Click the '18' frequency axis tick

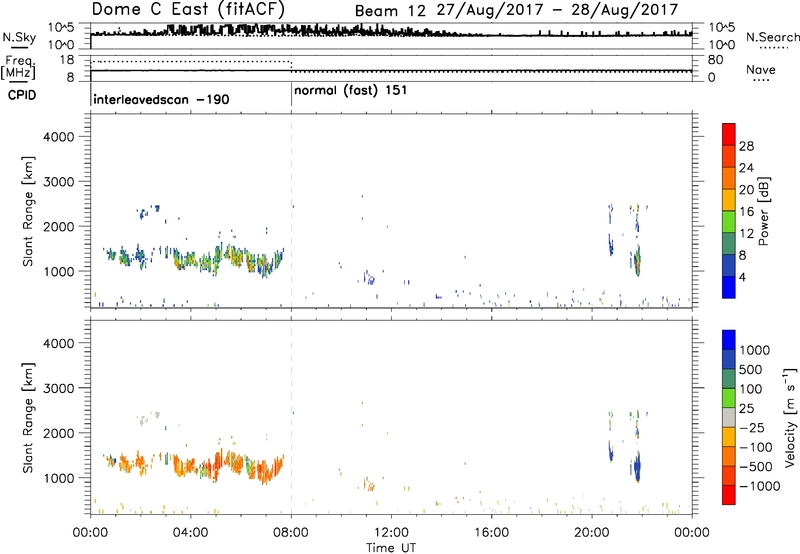point(67,60)
